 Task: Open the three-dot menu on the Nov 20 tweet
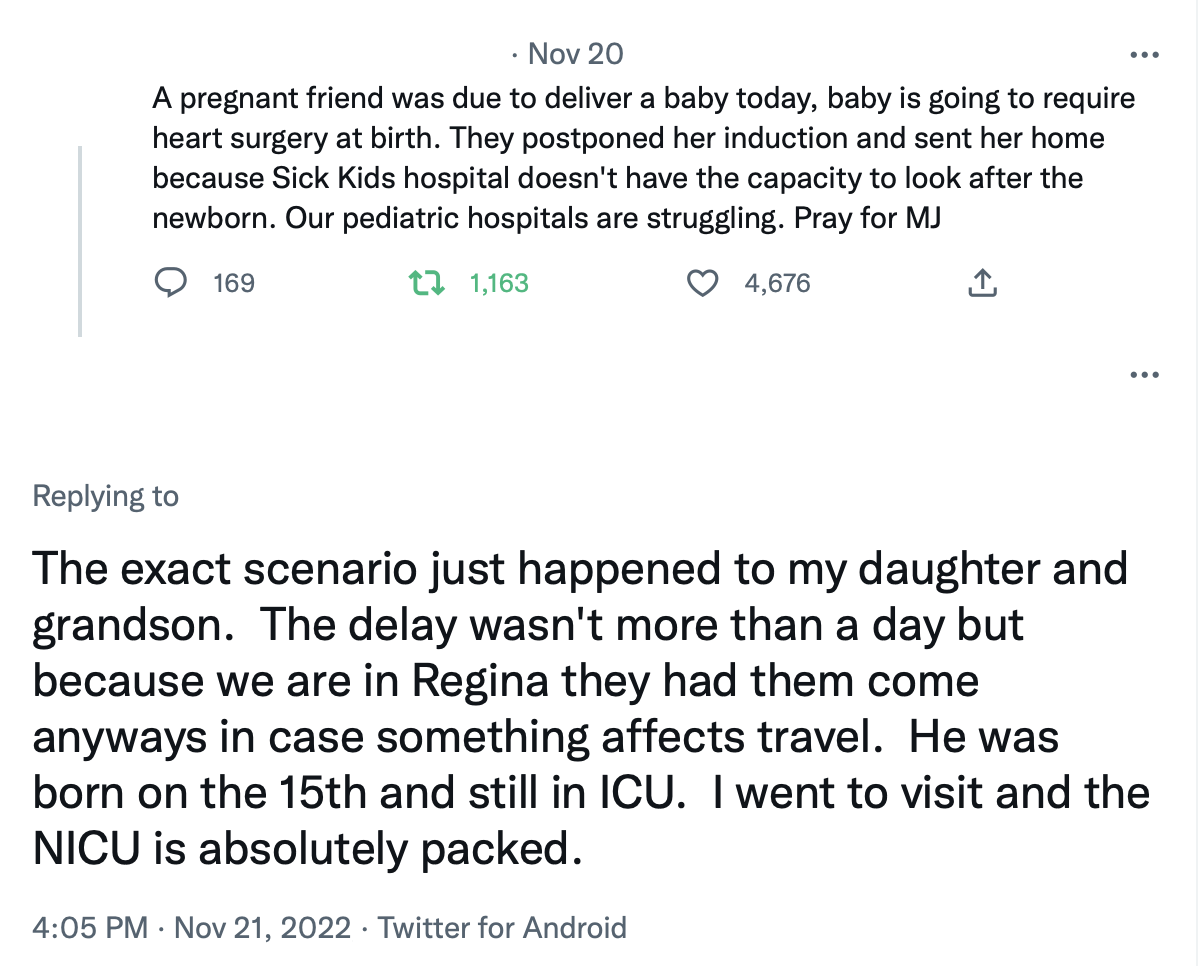click(x=1143, y=55)
